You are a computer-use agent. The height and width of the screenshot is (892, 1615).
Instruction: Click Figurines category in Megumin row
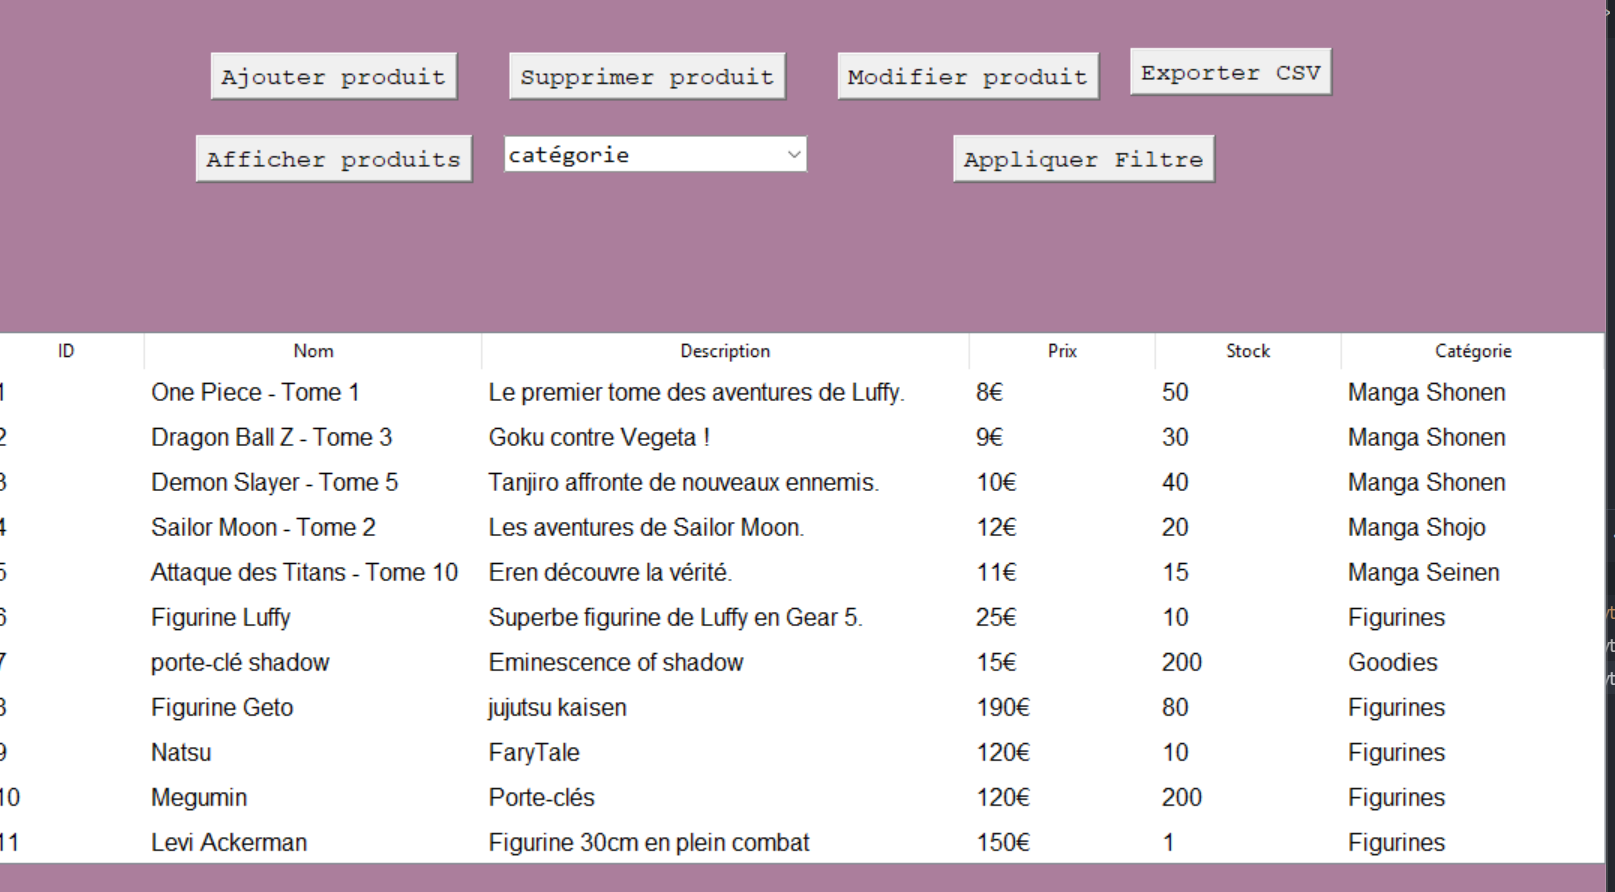coord(1396,797)
